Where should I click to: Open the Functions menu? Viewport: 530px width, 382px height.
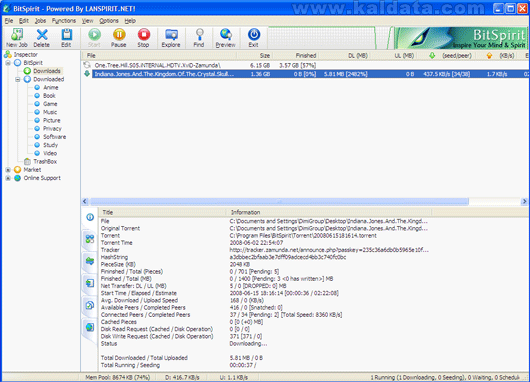point(64,21)
